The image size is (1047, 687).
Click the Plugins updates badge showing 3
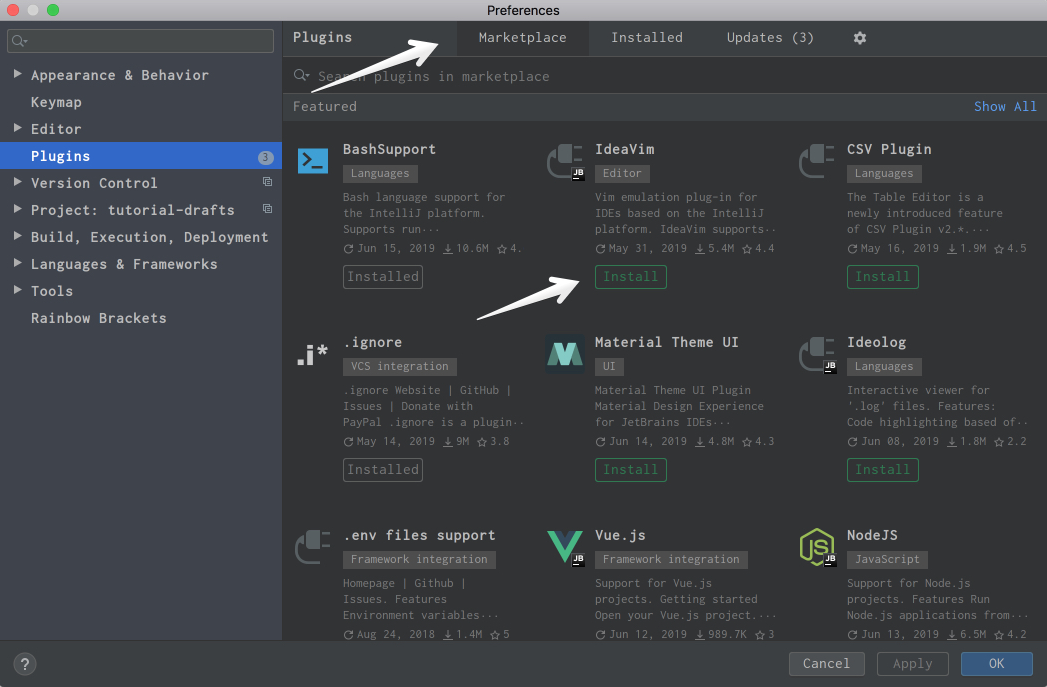tap(265, 157)
